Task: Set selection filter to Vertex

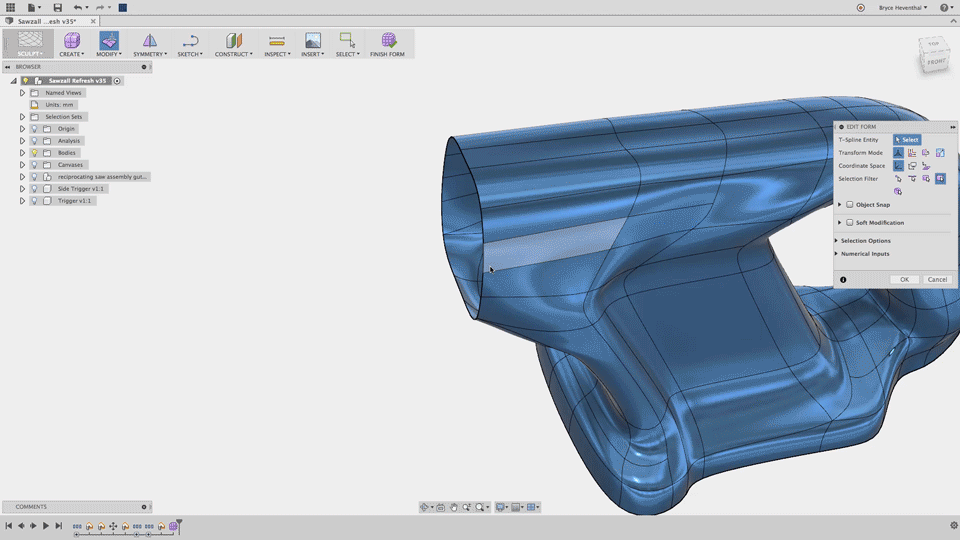Action: click(x=898, y=179)
